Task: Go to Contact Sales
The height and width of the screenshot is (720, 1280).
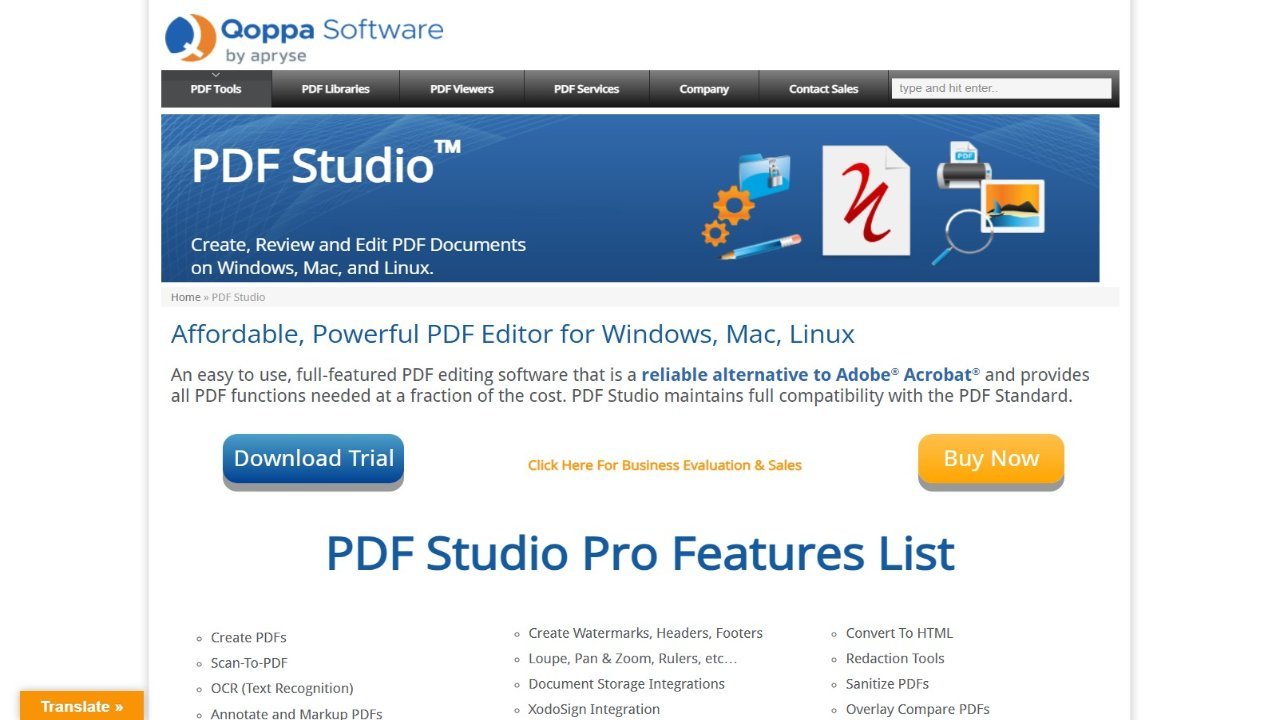Action: 823,89
